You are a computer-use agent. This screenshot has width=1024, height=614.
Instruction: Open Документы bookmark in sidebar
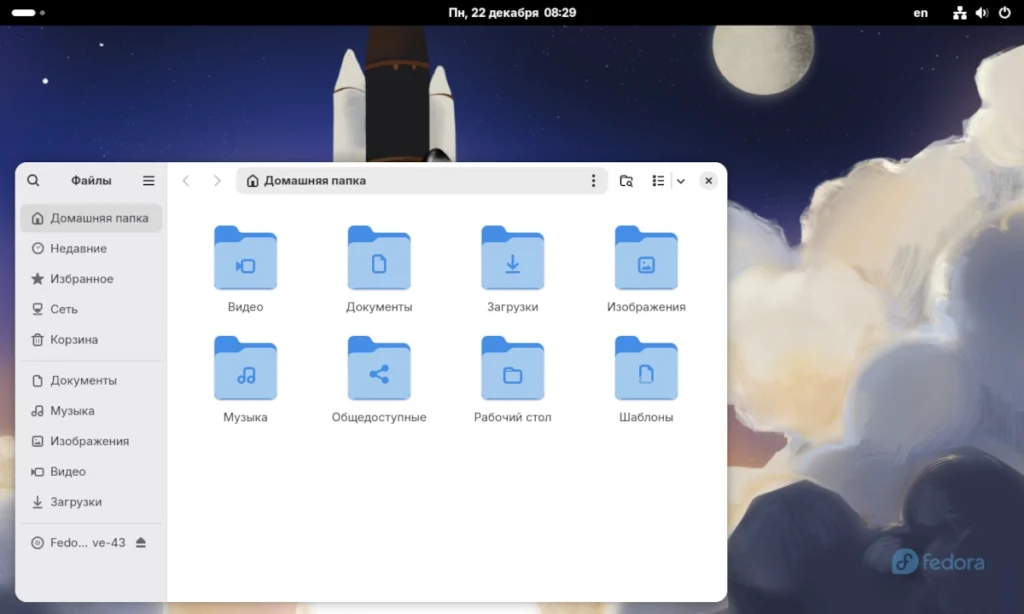point(91,380)
